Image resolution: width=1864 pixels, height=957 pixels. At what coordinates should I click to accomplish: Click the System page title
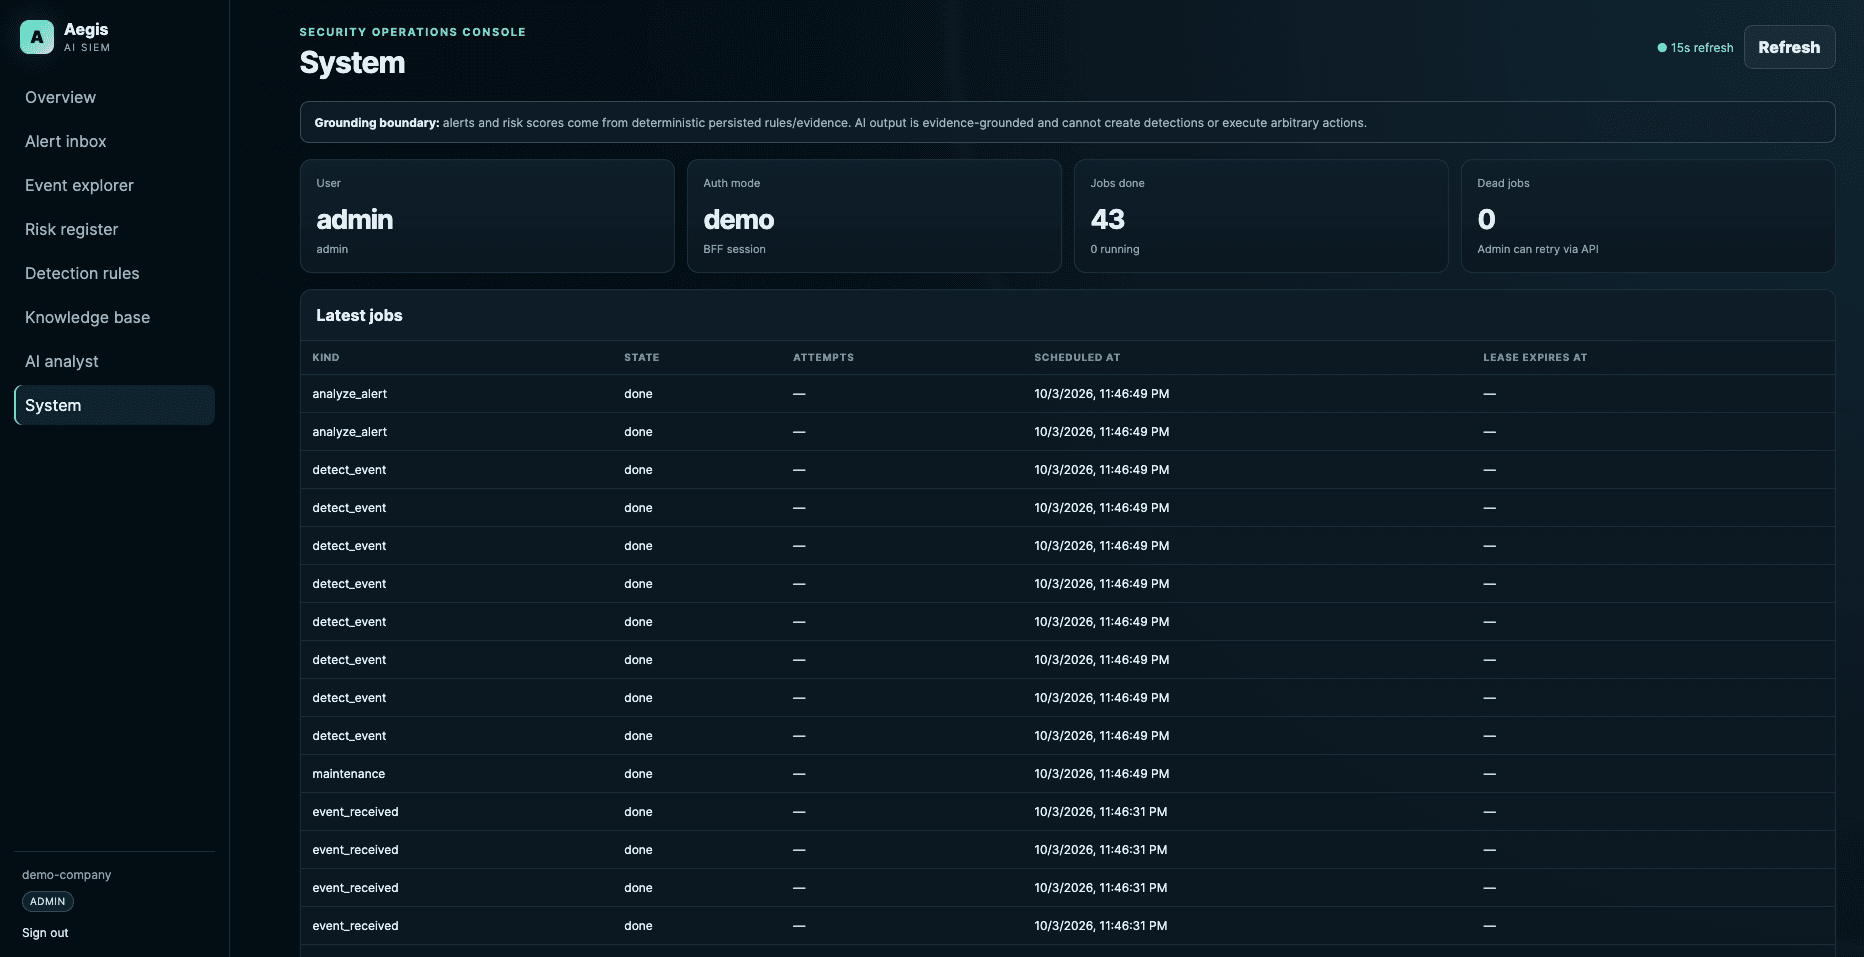(x=352, y=63)
